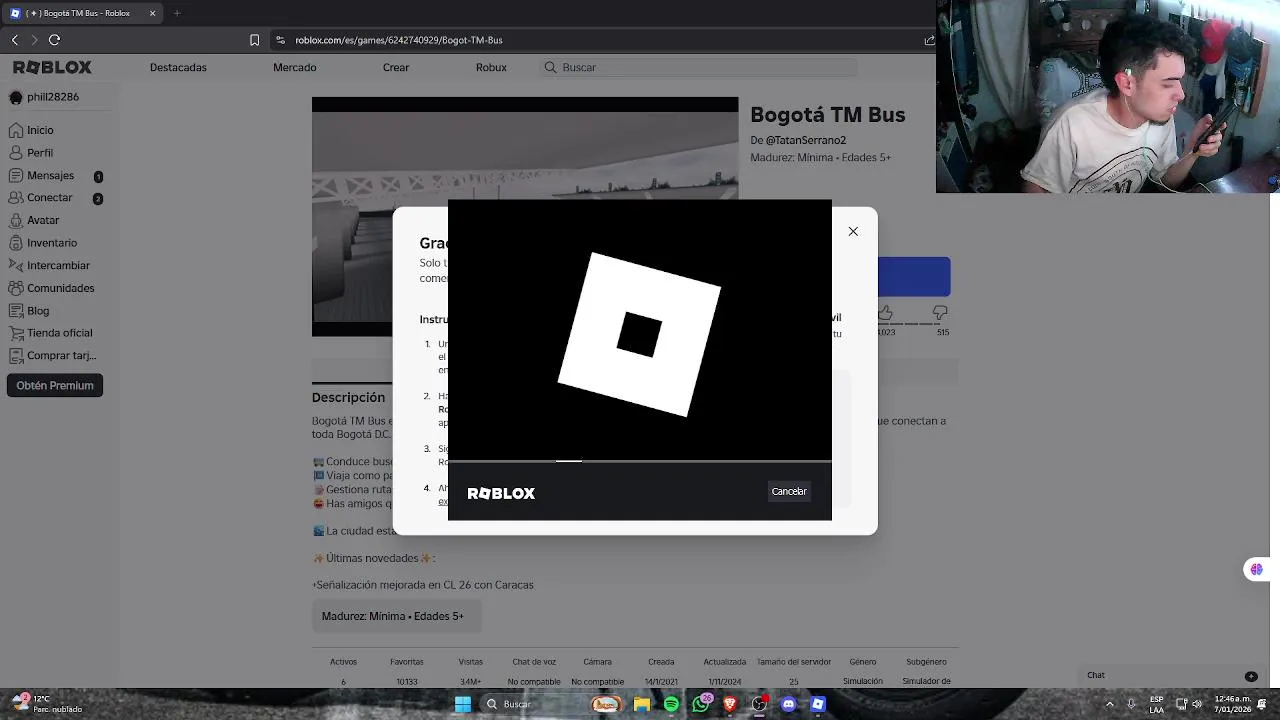Open the Chat bar
This screenshot has height=720, width=1280.
[1170, 675]
